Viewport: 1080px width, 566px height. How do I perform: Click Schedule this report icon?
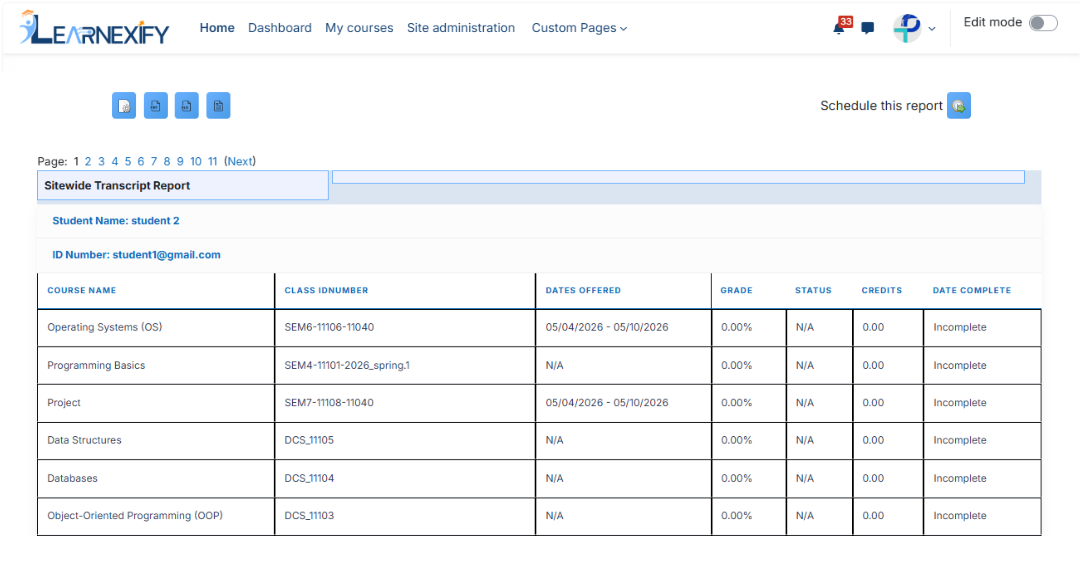959,106
